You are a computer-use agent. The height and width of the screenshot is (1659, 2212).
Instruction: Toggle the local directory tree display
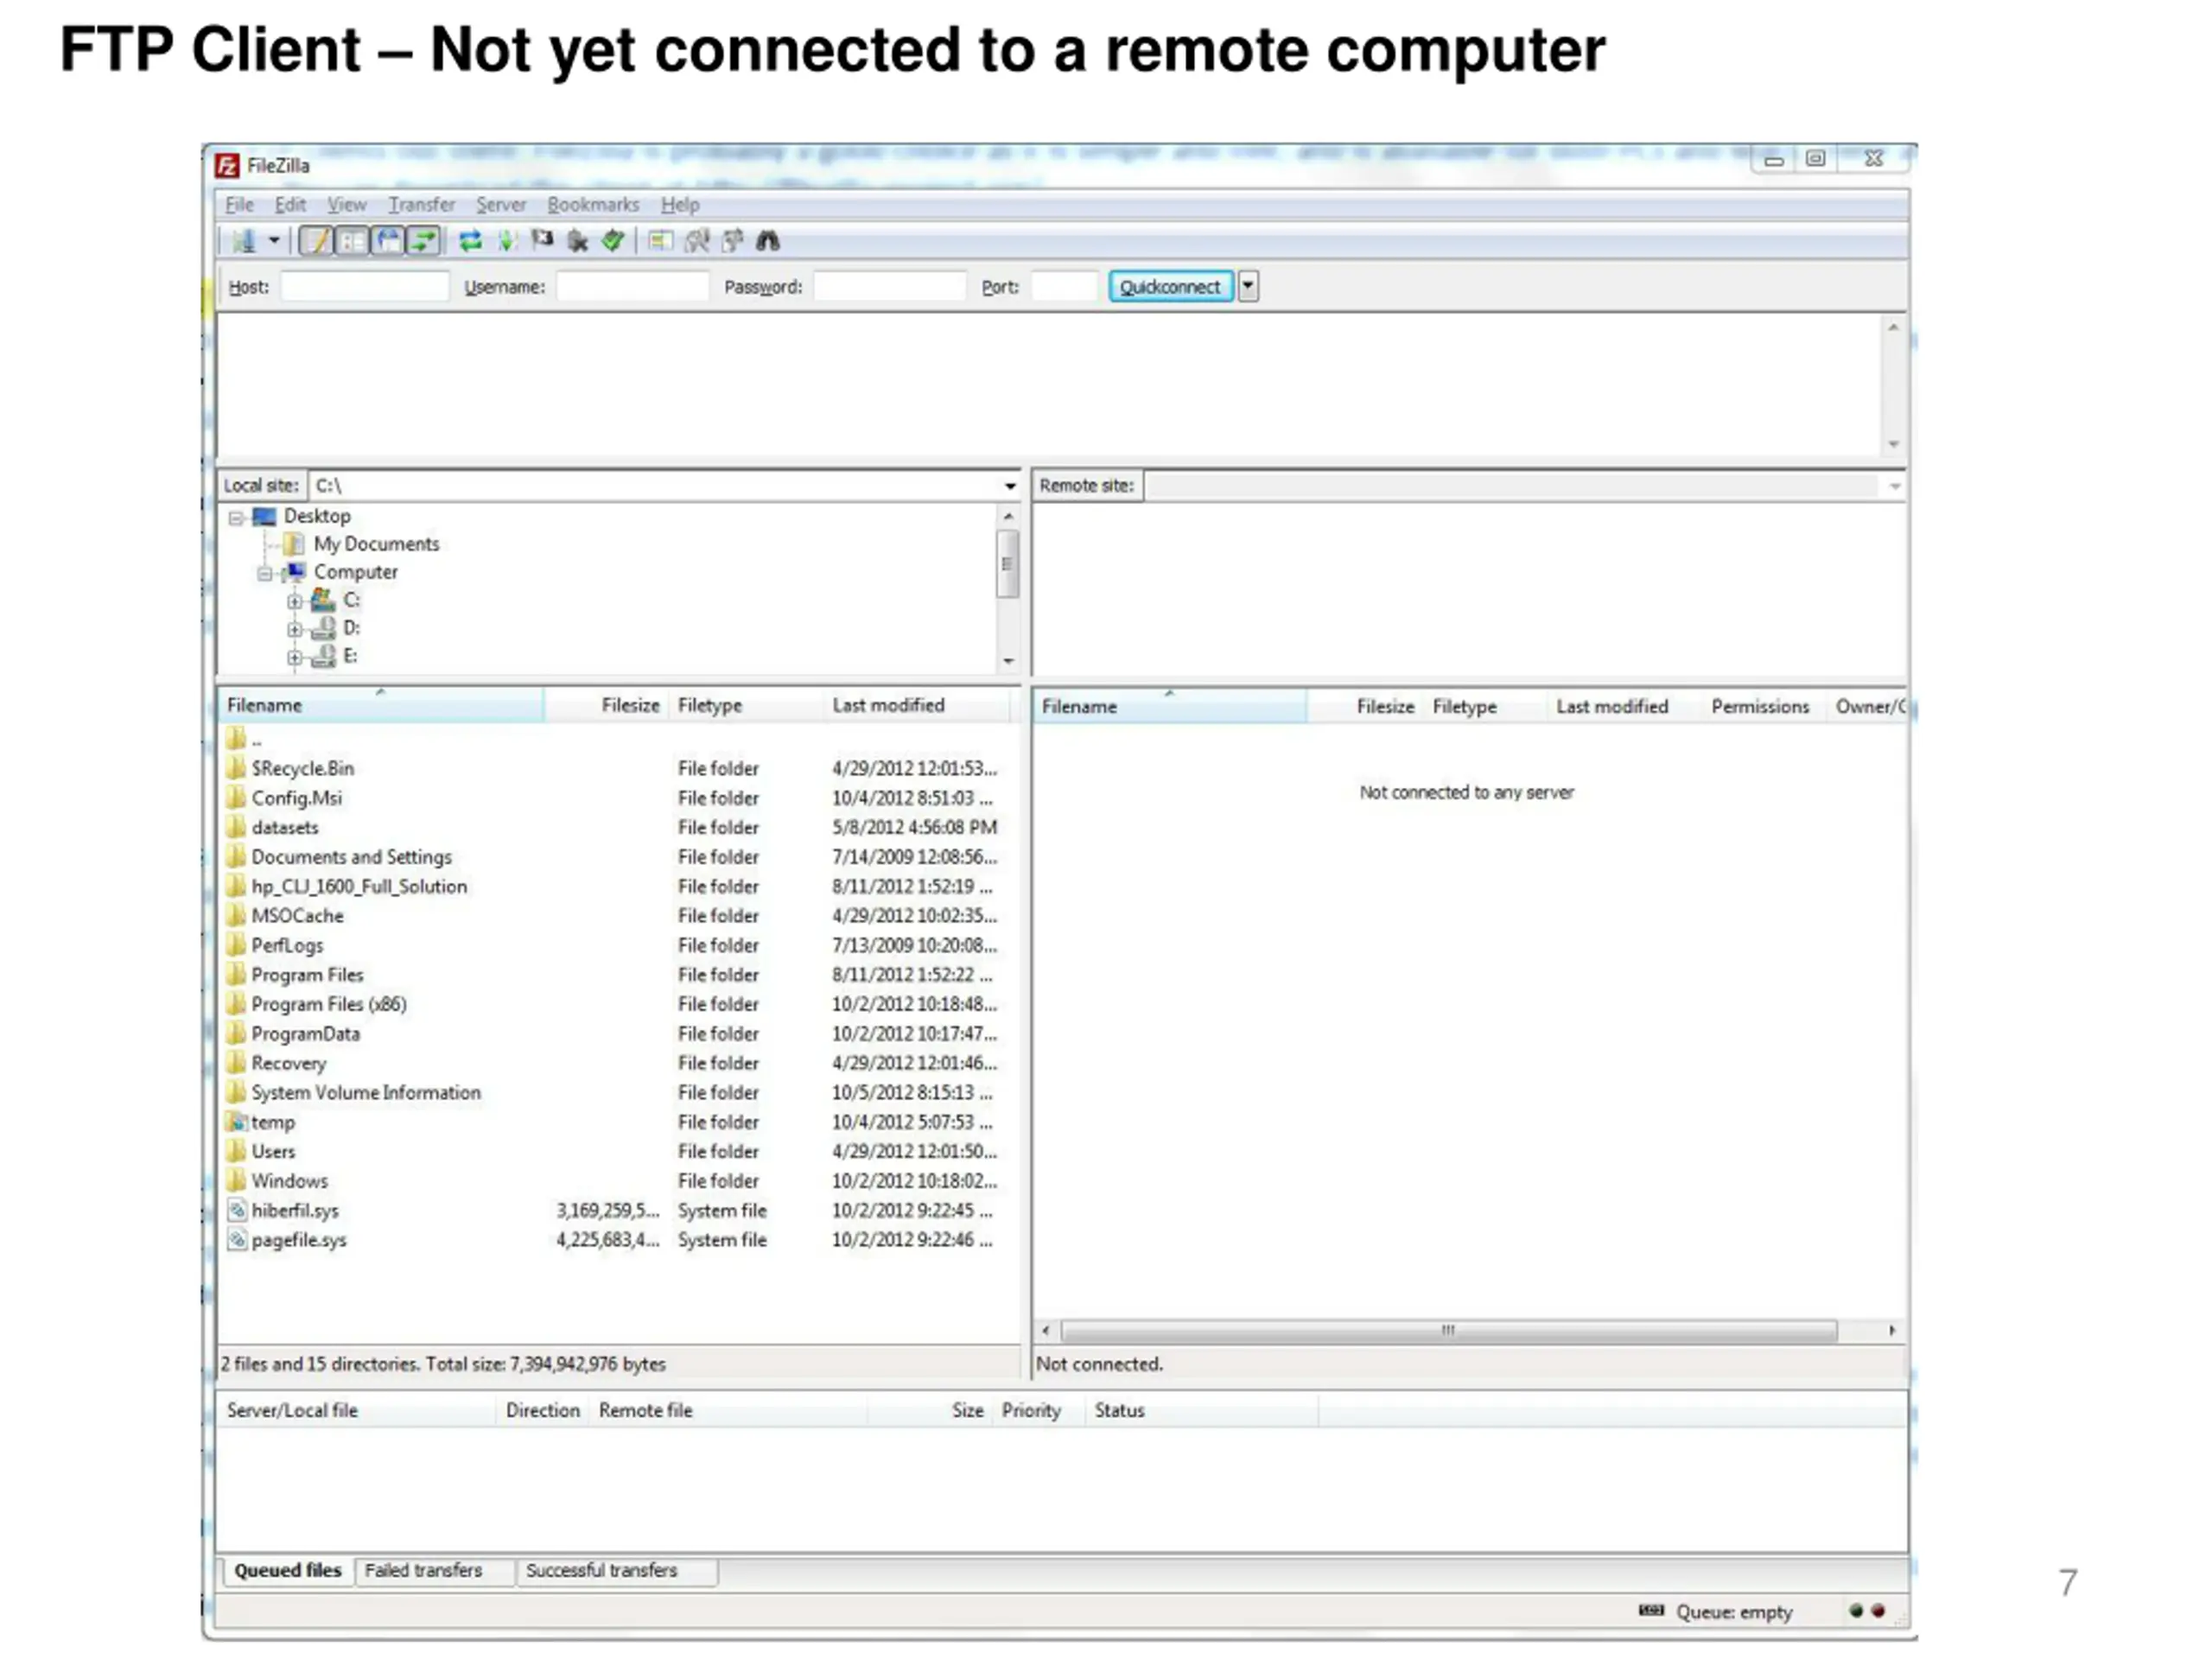point(352,241)
